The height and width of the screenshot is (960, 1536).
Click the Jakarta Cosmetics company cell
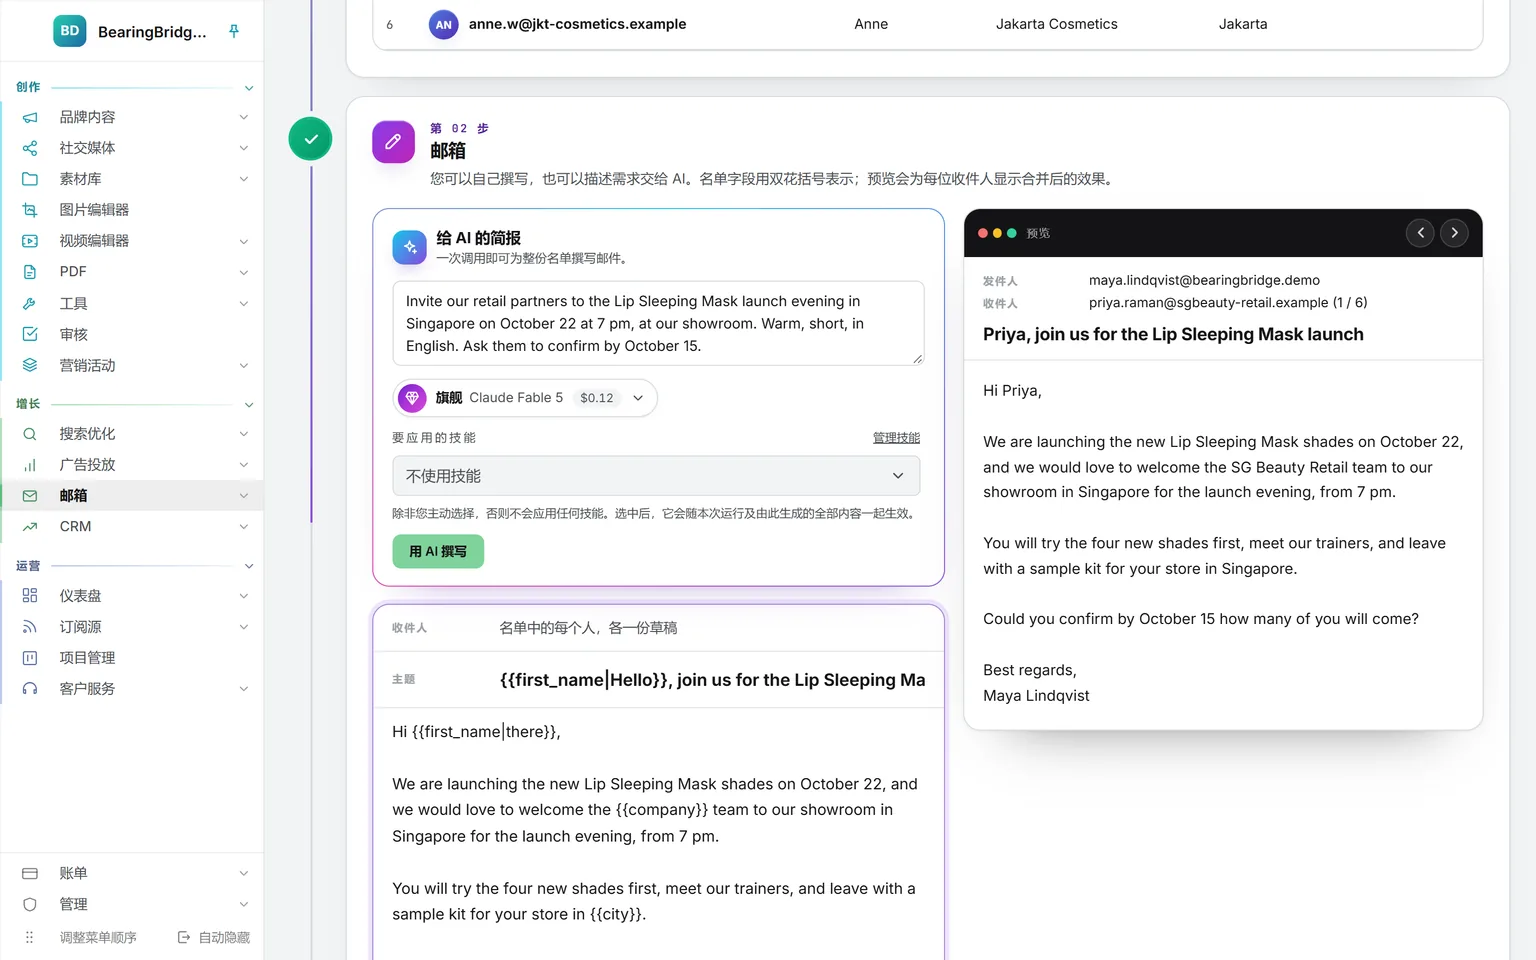1056,24
